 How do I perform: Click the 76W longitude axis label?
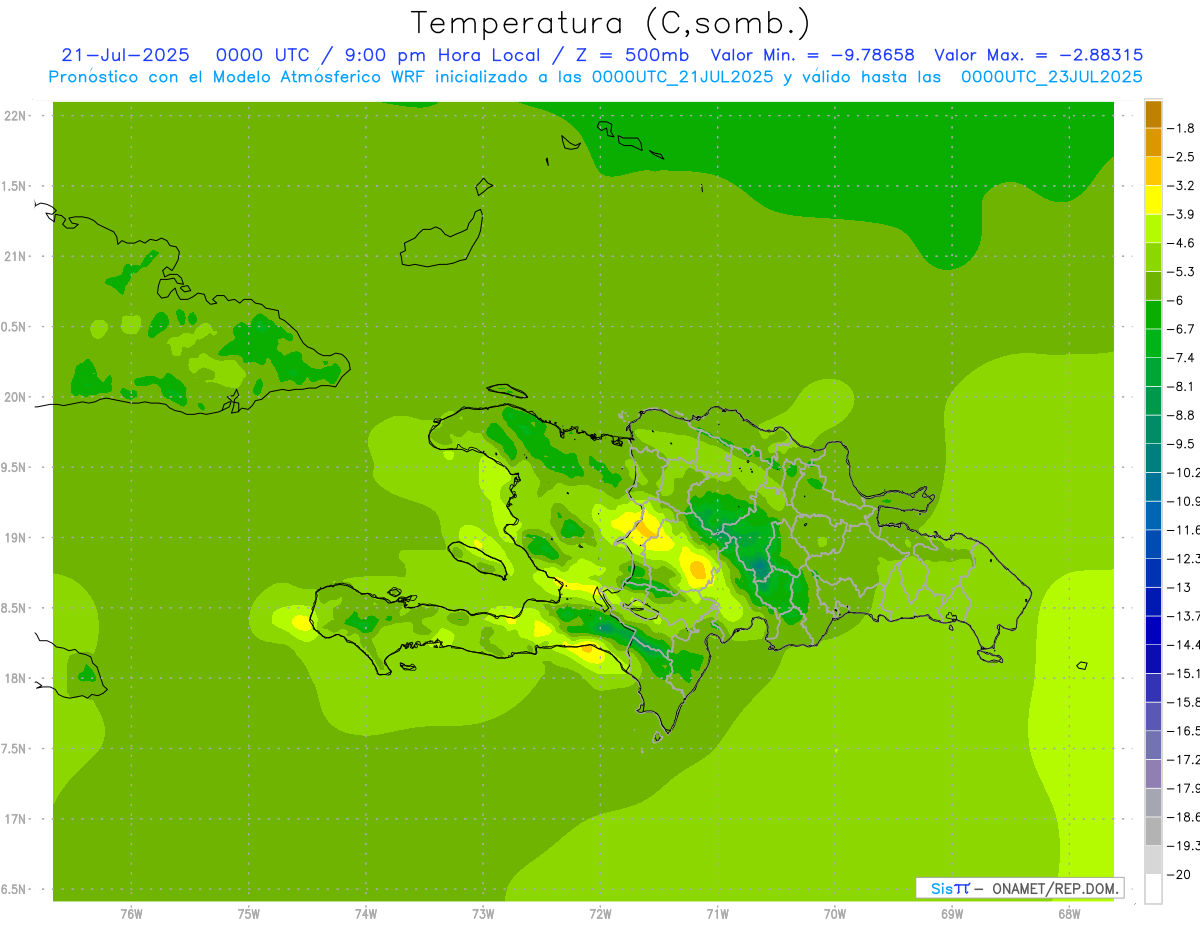coord(131,914)
